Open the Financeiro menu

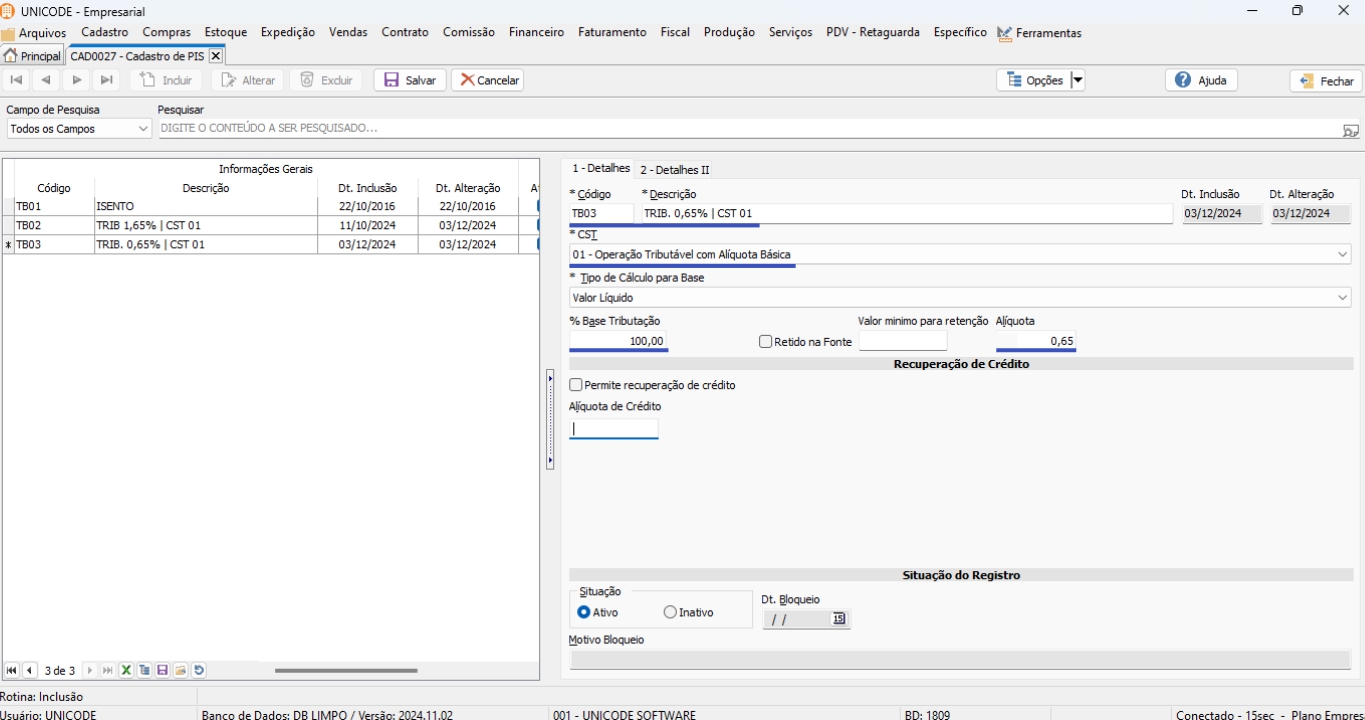point(536,32)
